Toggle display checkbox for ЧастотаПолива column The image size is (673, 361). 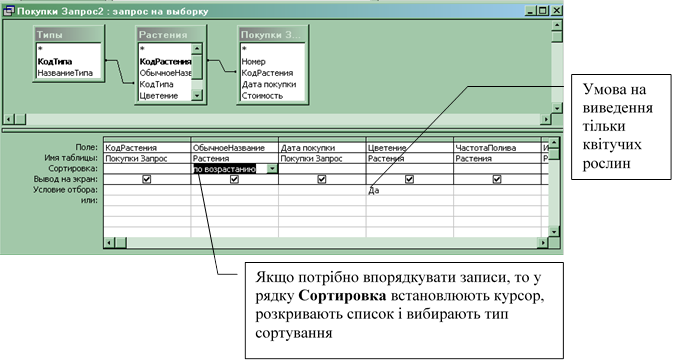(497, 179)
